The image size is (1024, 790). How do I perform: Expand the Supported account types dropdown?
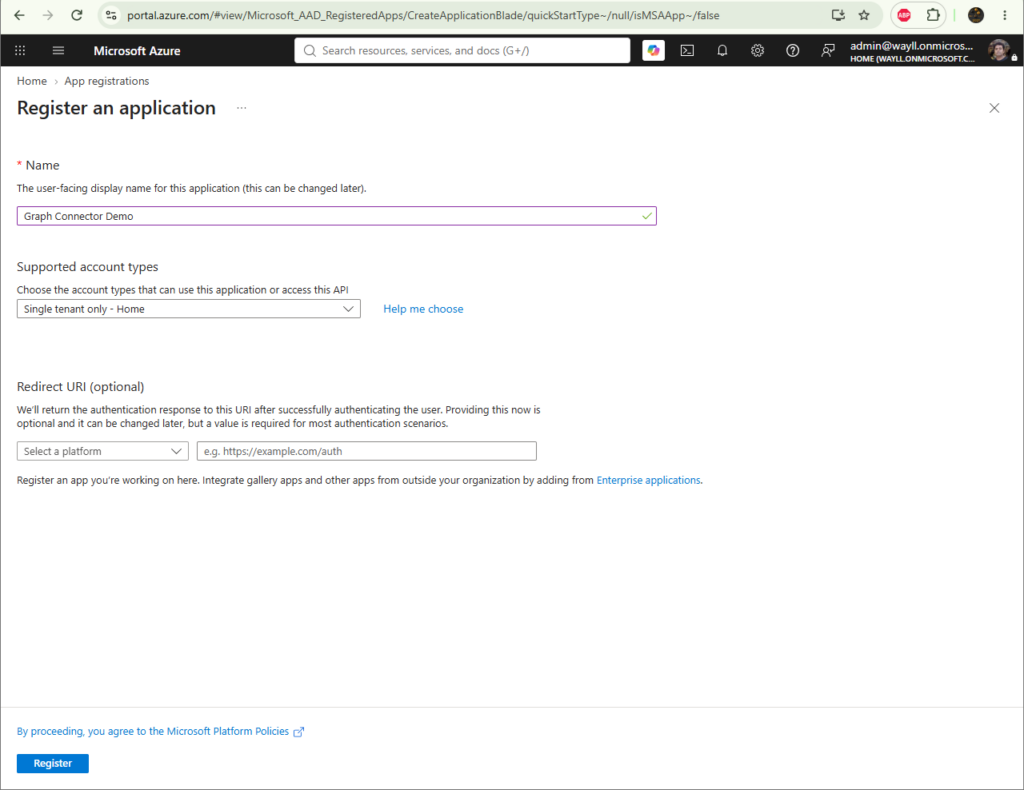point(189,309)
